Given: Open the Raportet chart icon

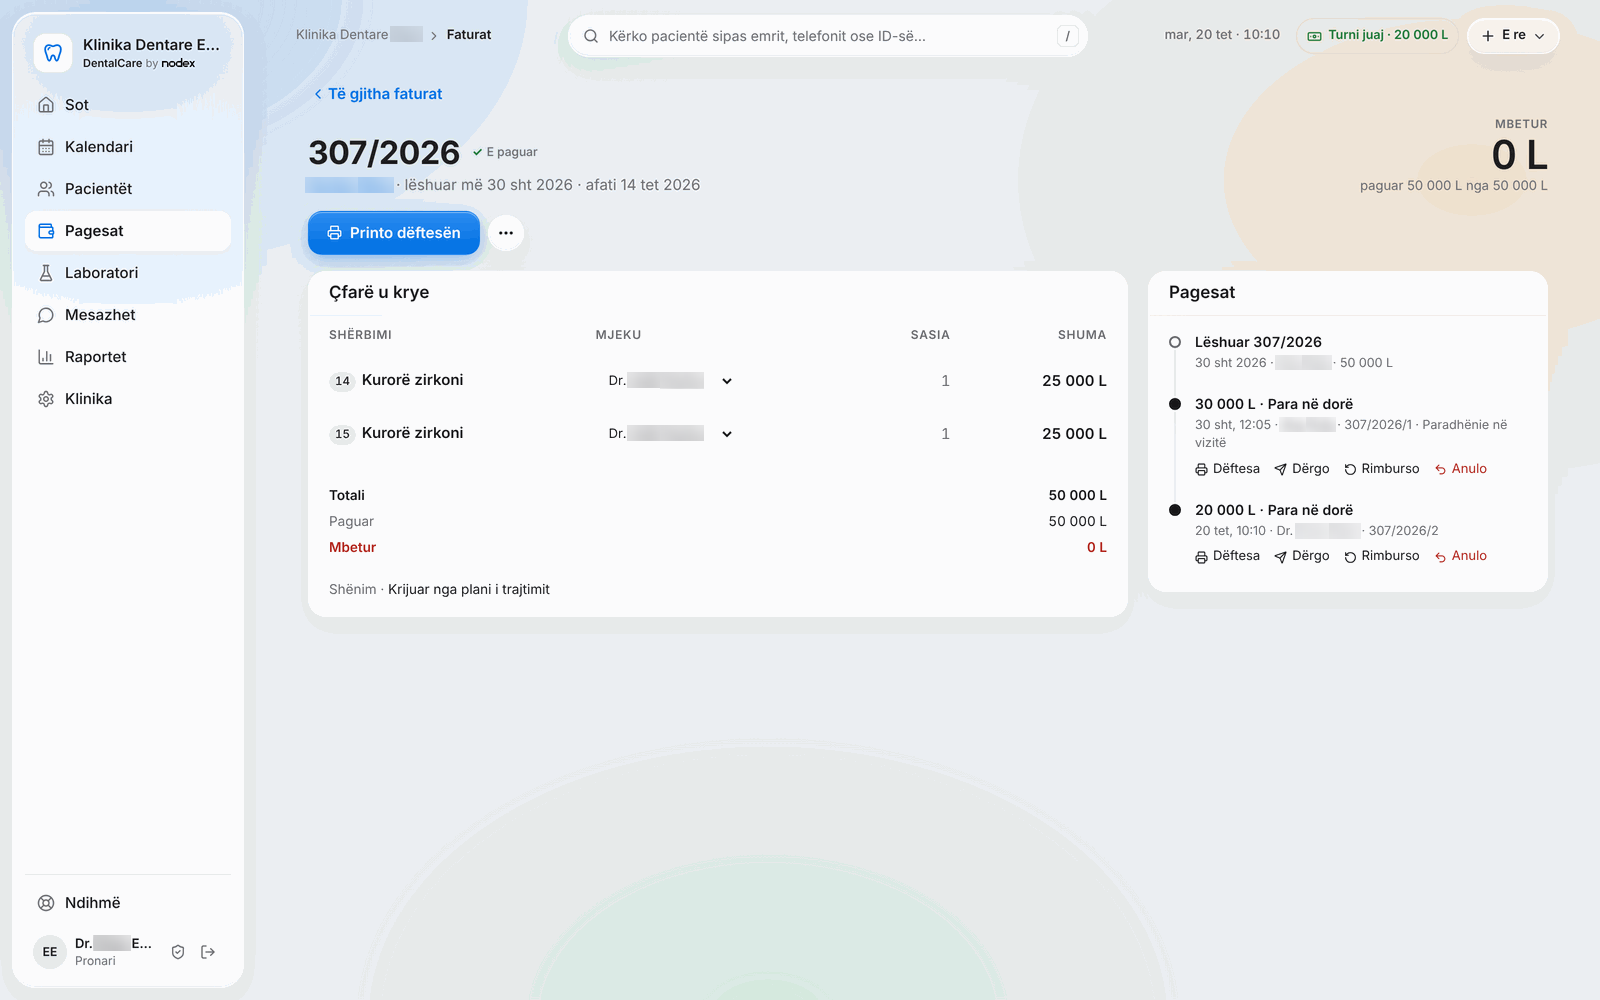Looking at the screenshot, I should [x=46, y=357].
